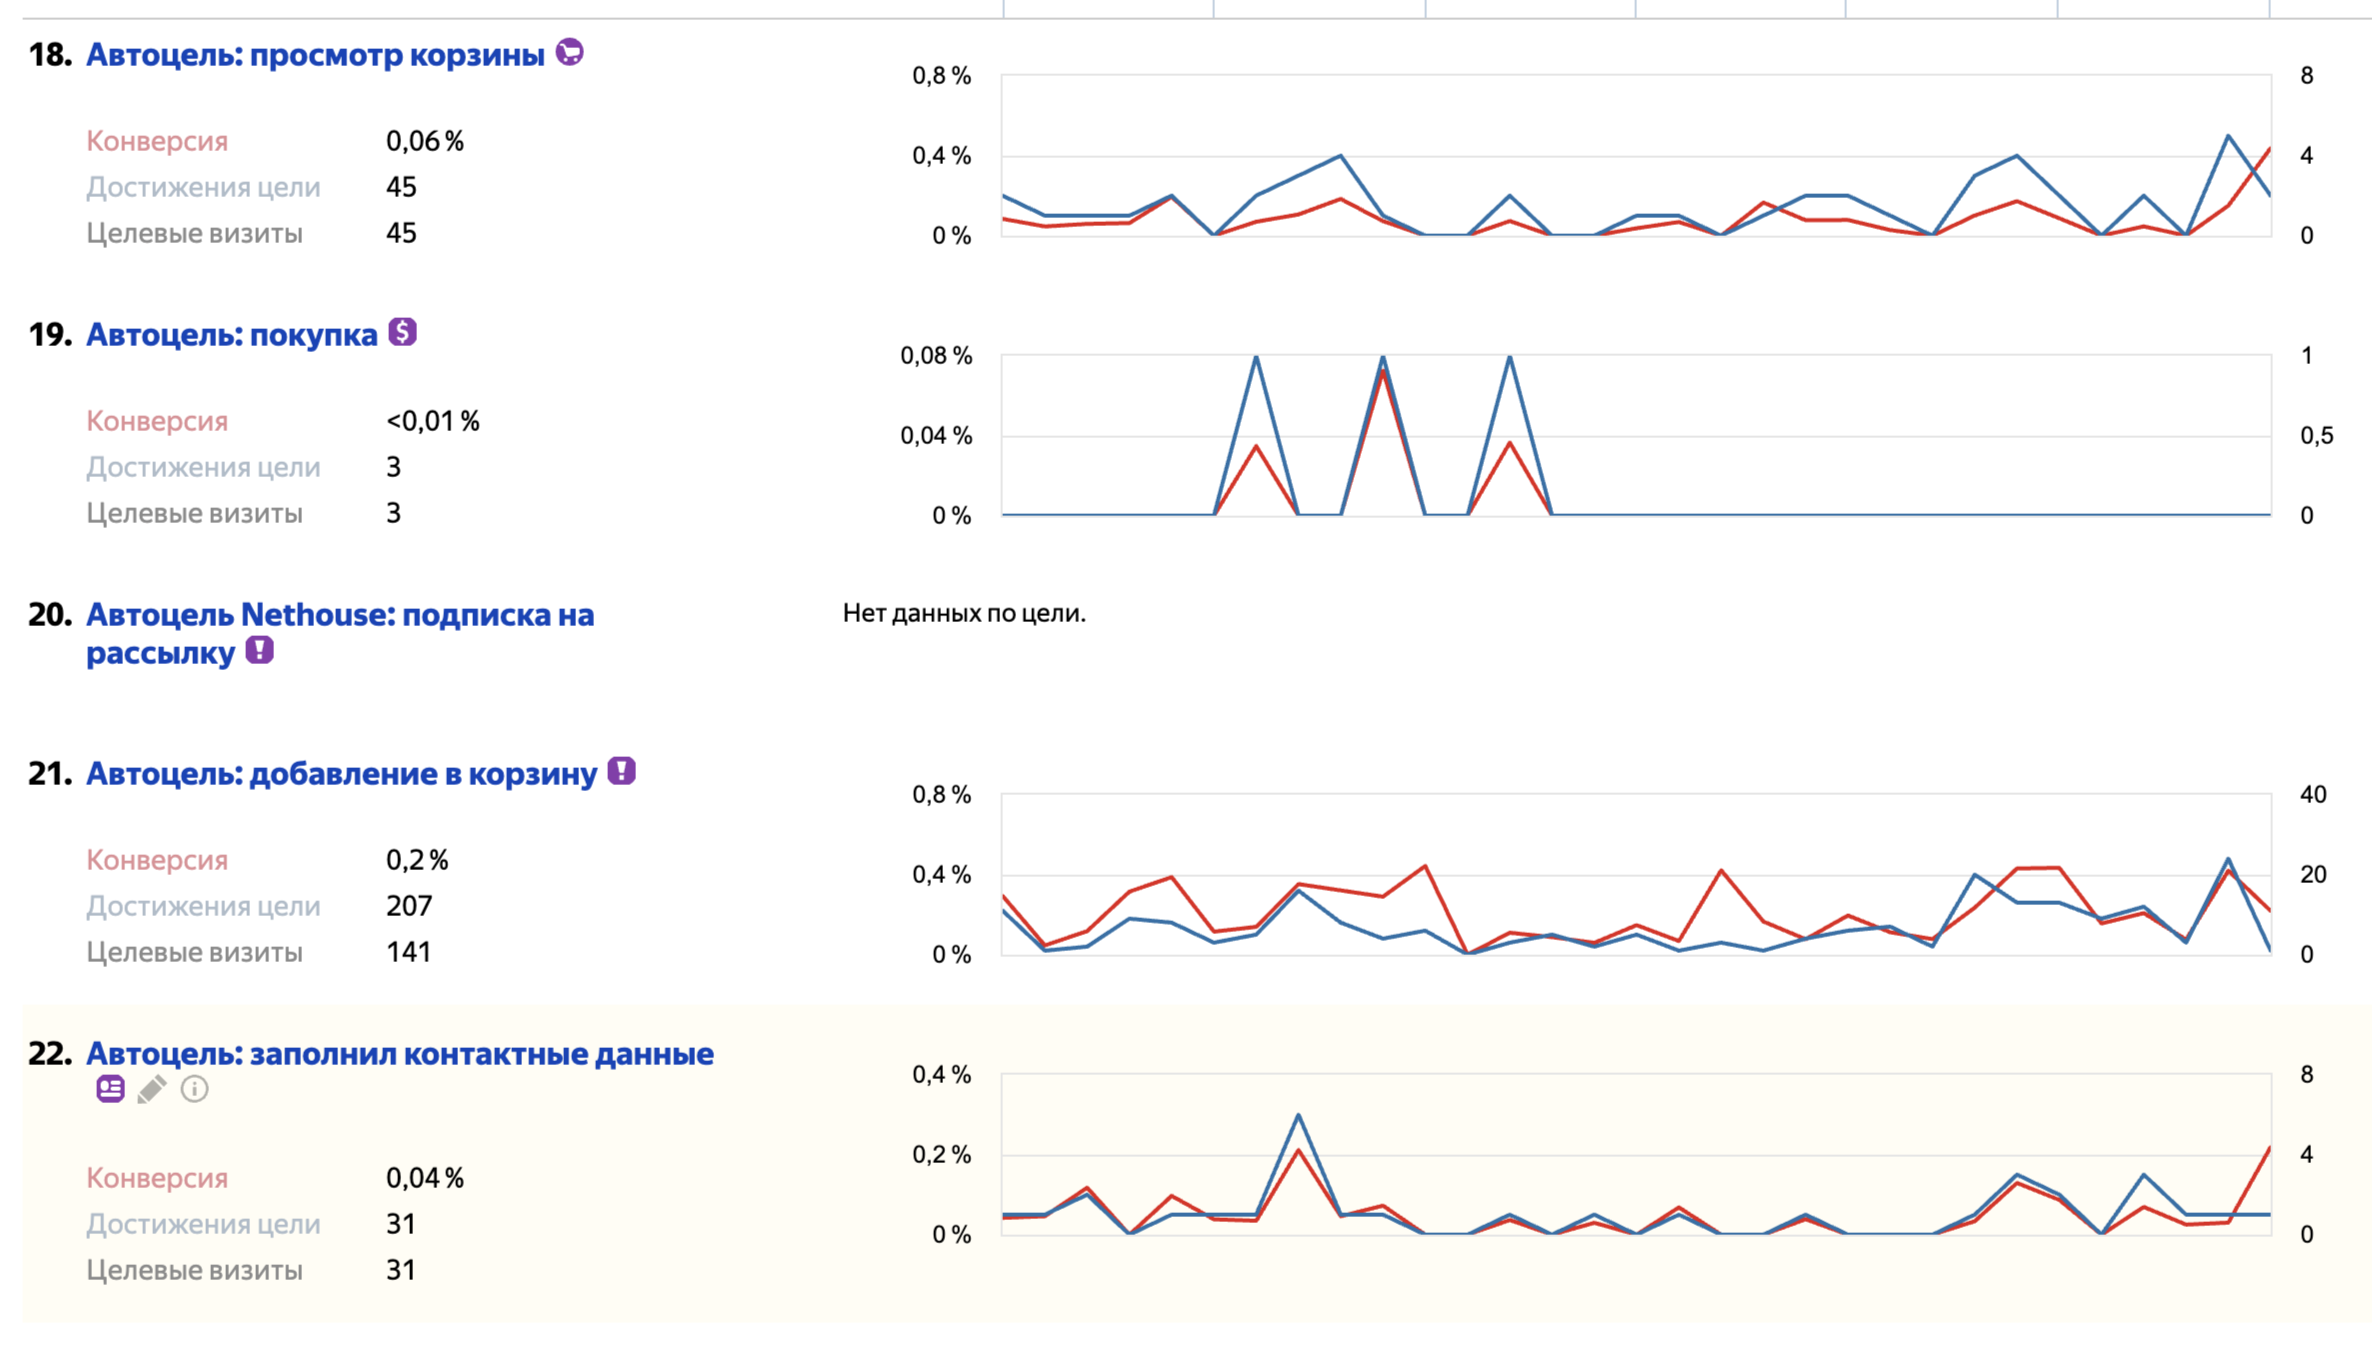Click exclamation icon after "подписка на рассылку" title
Screen dimensions: 2372x1349
pyautogui.click(x=260, y=650)
